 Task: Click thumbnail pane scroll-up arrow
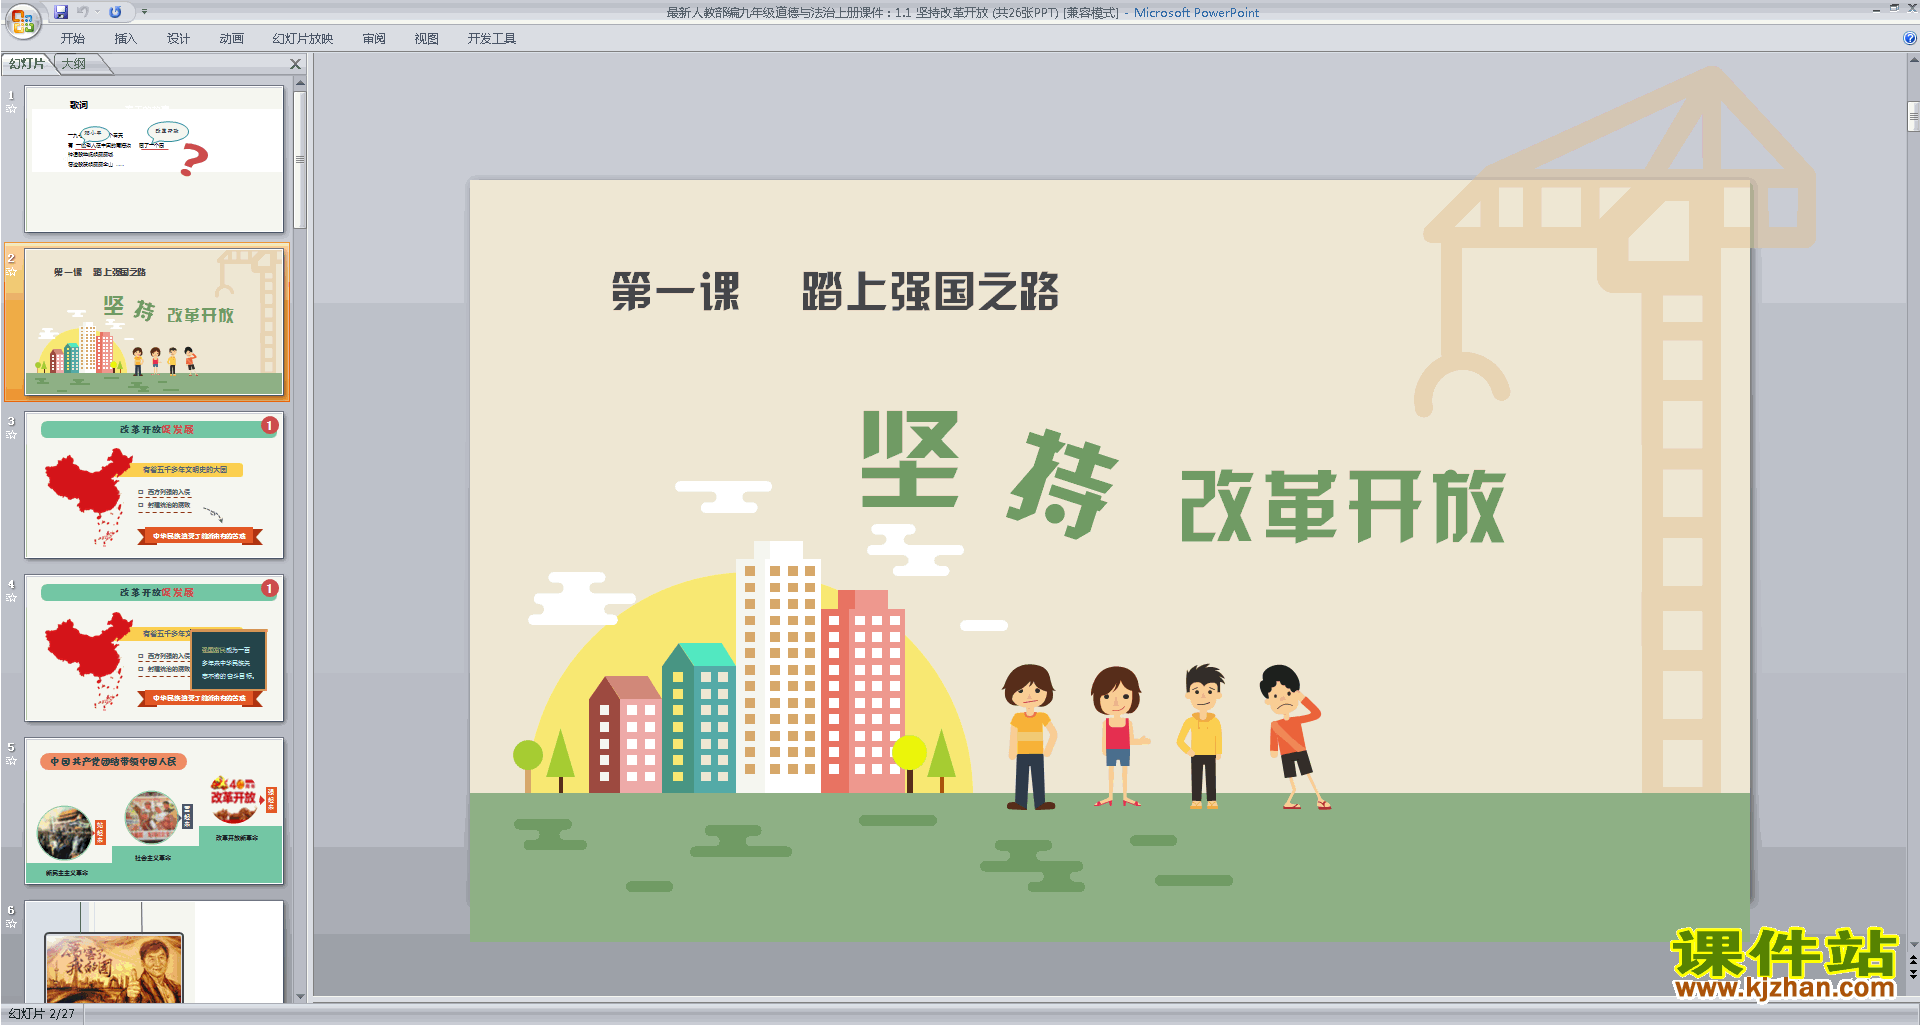300,83
